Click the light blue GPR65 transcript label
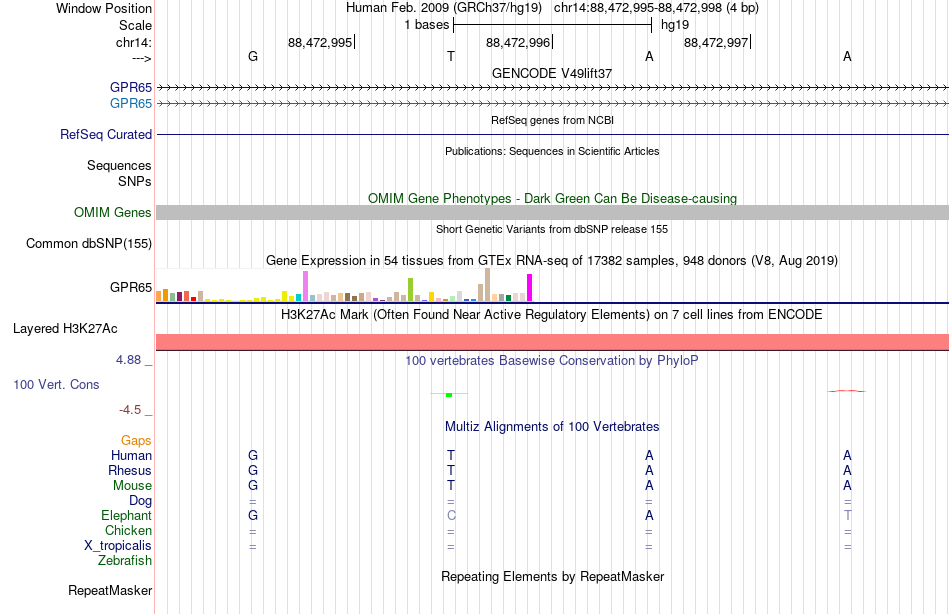950x614 pixels. coord(131,103)
